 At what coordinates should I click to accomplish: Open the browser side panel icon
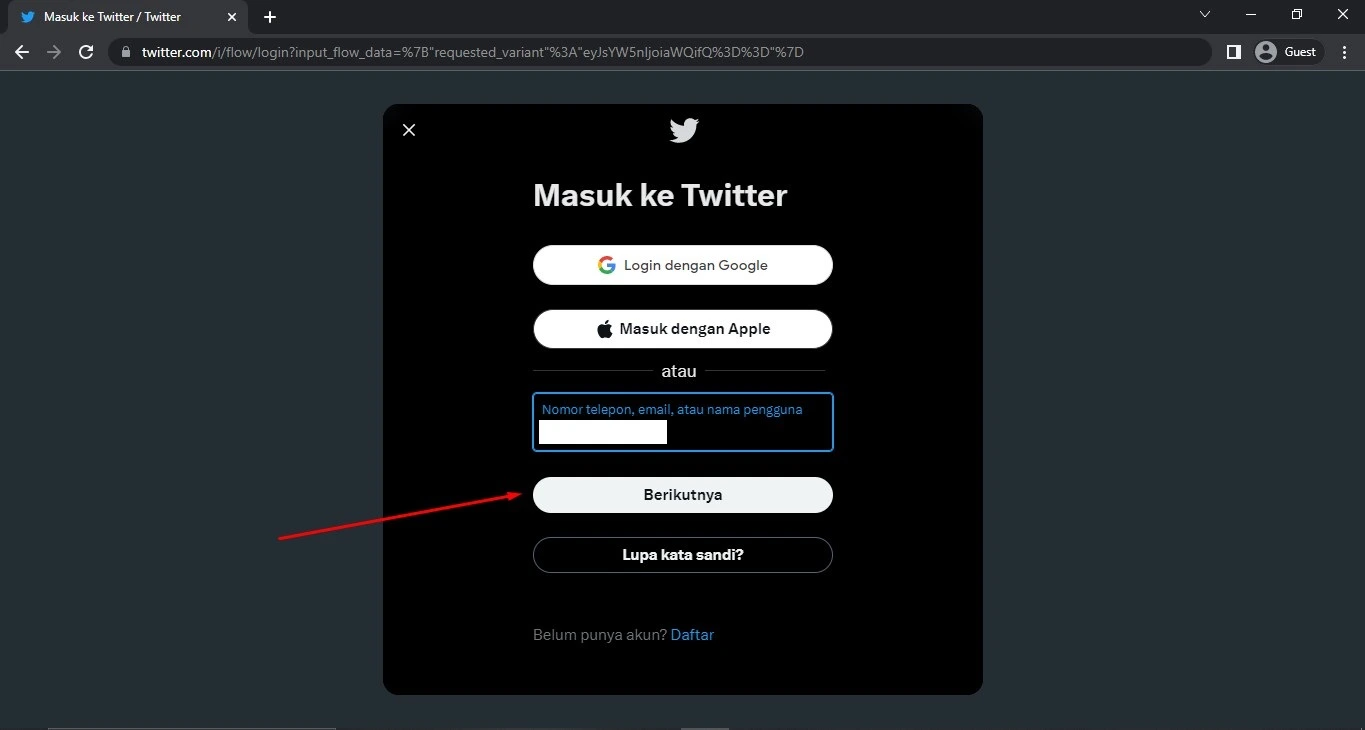[1234, 52]
